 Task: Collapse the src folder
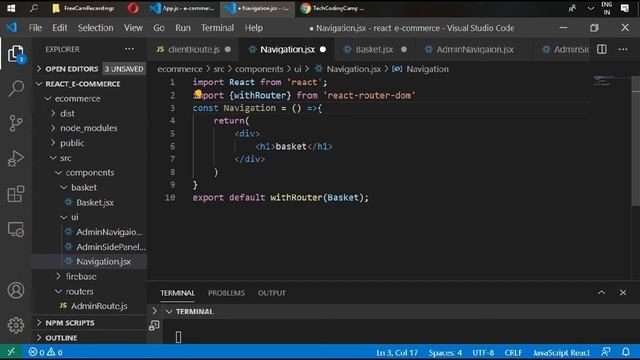(x=90, y=158)
